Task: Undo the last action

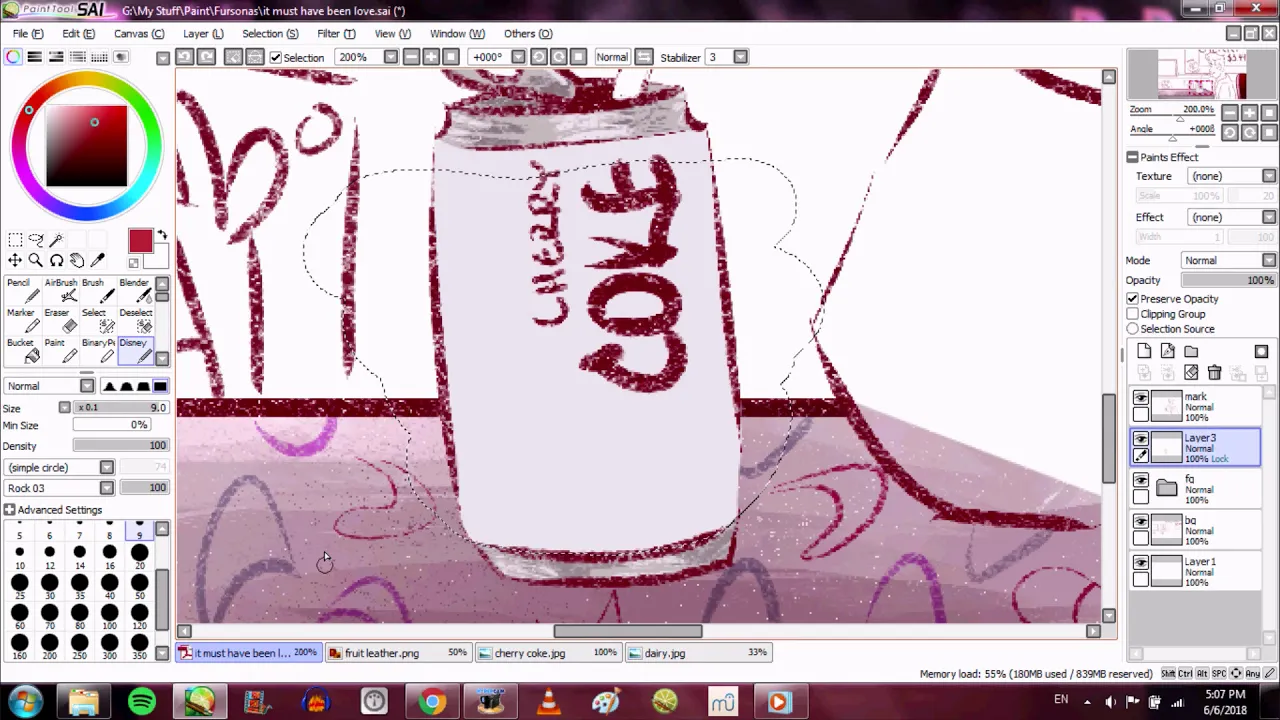Action: (185, 57)
